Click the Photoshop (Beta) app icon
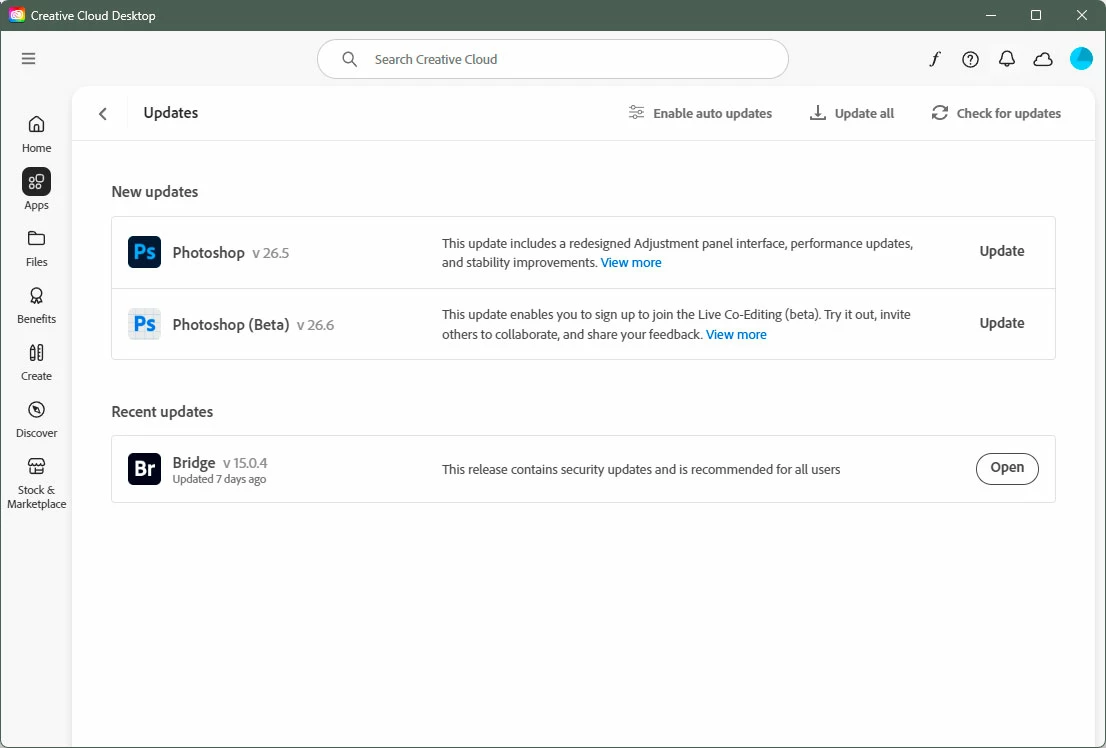Image resolution: width=1106 pixels, height=748 pixels. pyautogui.click(x=145, y=324)
